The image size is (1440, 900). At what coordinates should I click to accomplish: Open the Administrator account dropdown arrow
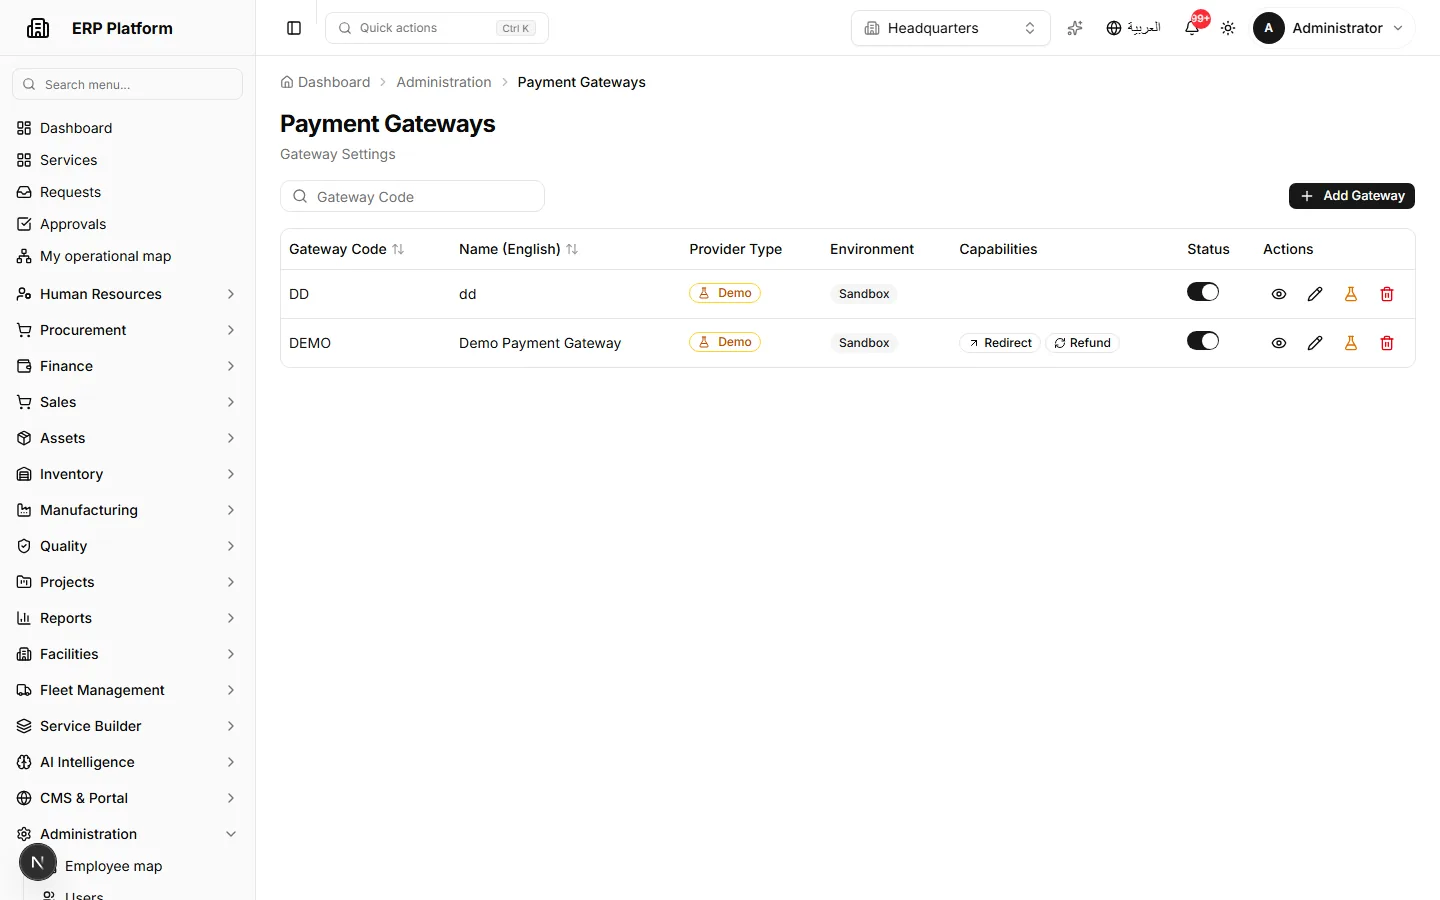[x=1398, y=28]
